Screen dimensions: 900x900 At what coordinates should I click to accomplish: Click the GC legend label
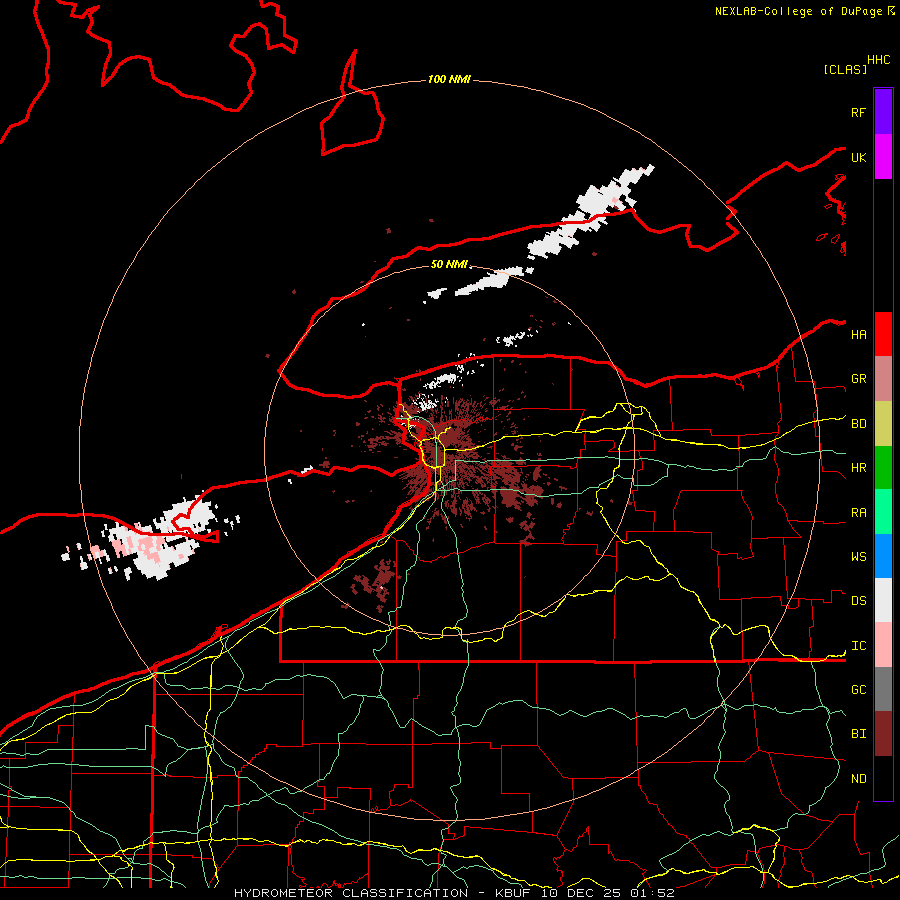[x=858, y=689]
